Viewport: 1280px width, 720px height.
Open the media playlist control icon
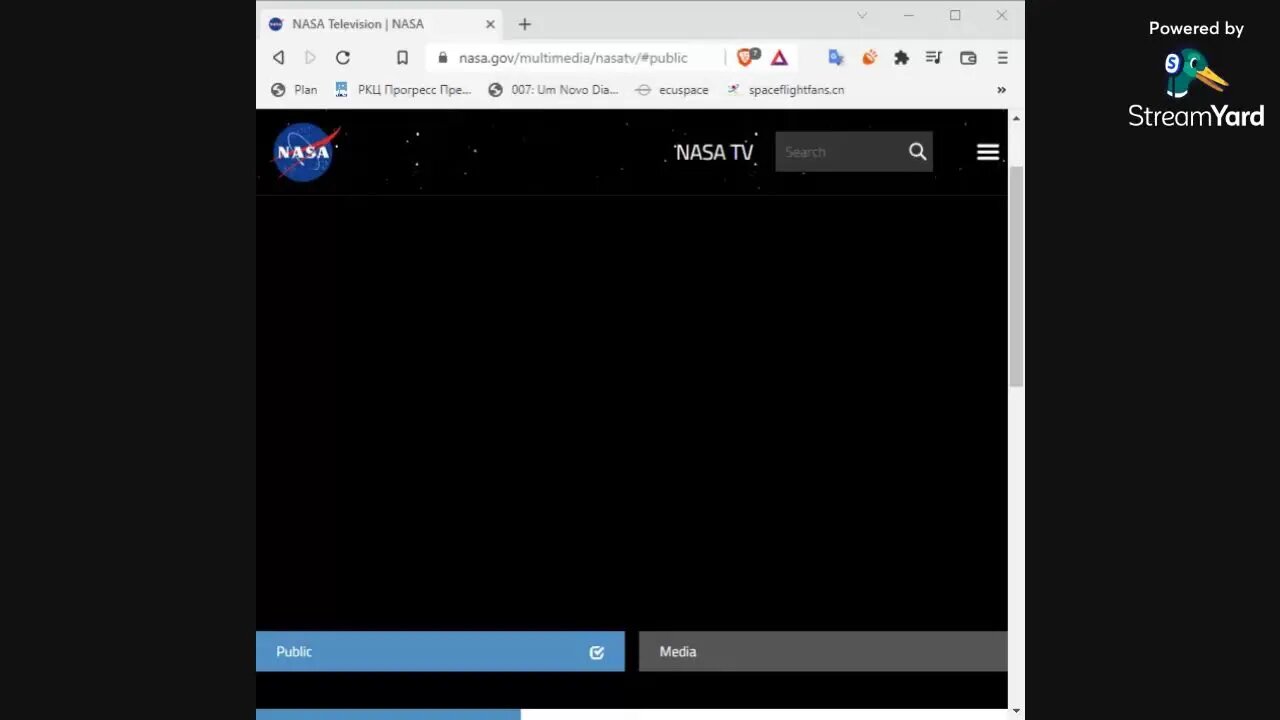934,58
